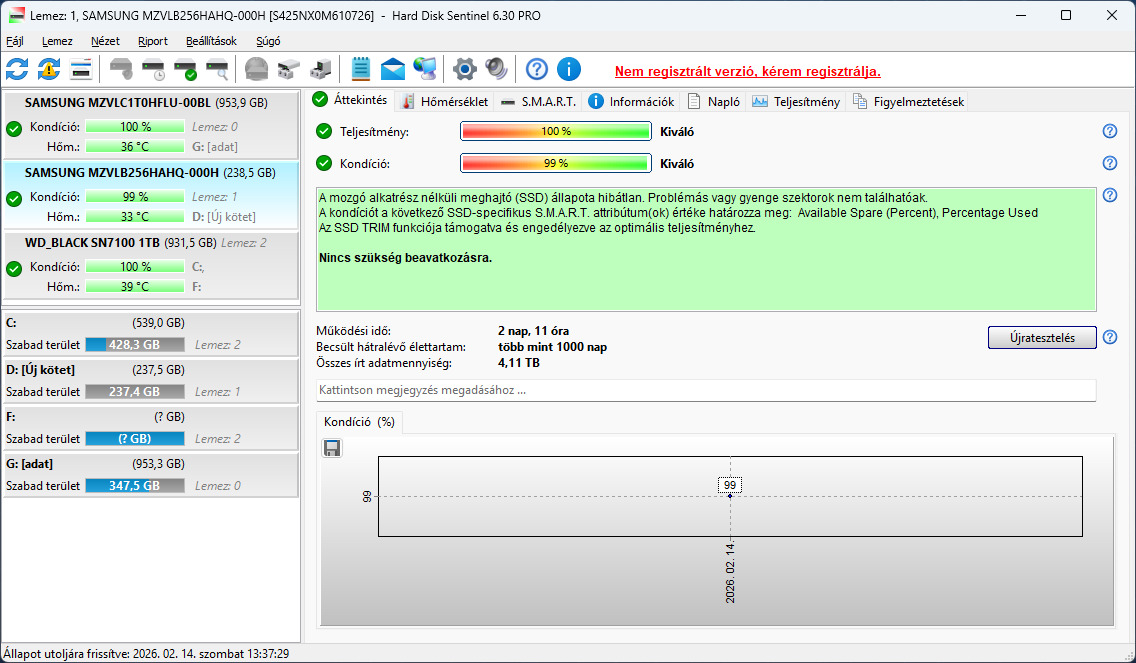1136x663 pixels.
Task: Click the disk with clock toolbar icon
Action: tap(154, 70)
